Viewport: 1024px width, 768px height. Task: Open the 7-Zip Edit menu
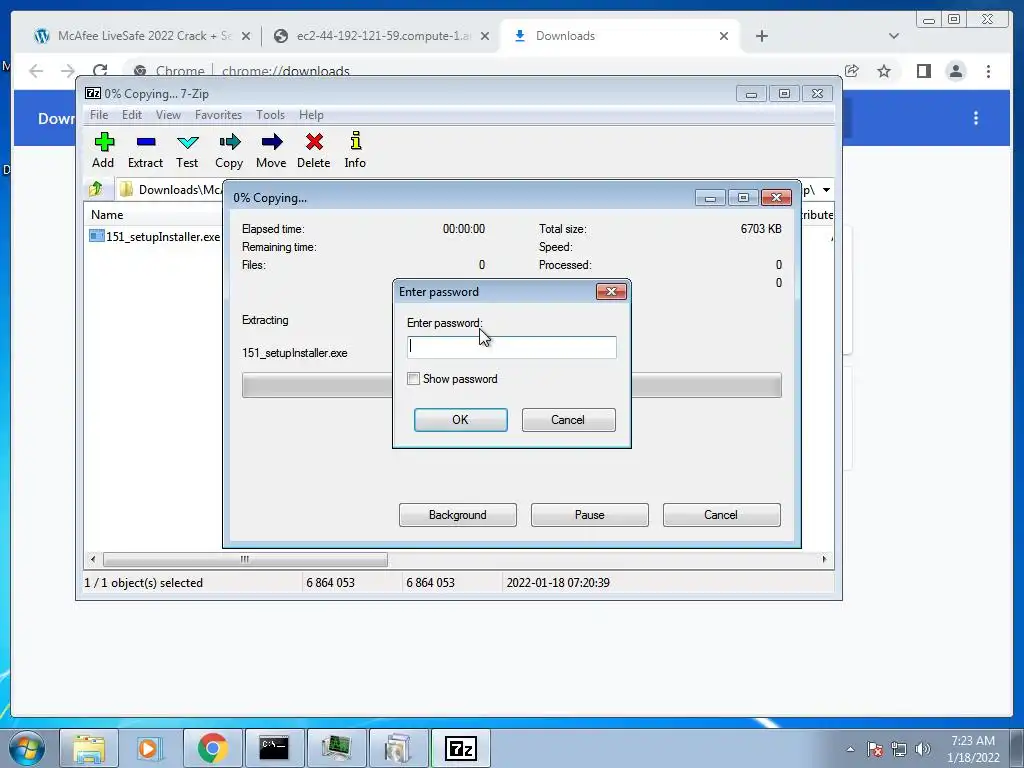click(132, 115)
